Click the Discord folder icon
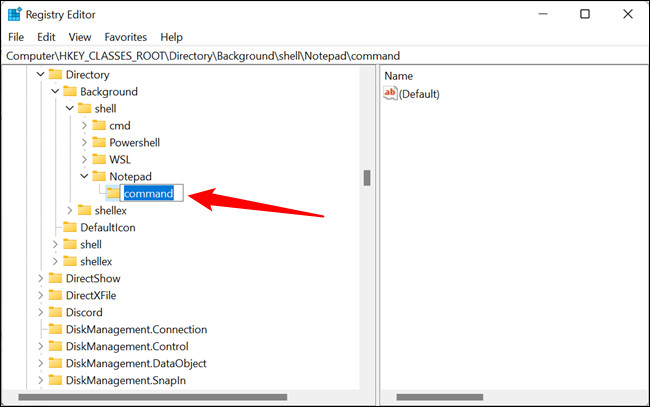 pyautogui.click(x=55, y=313)
